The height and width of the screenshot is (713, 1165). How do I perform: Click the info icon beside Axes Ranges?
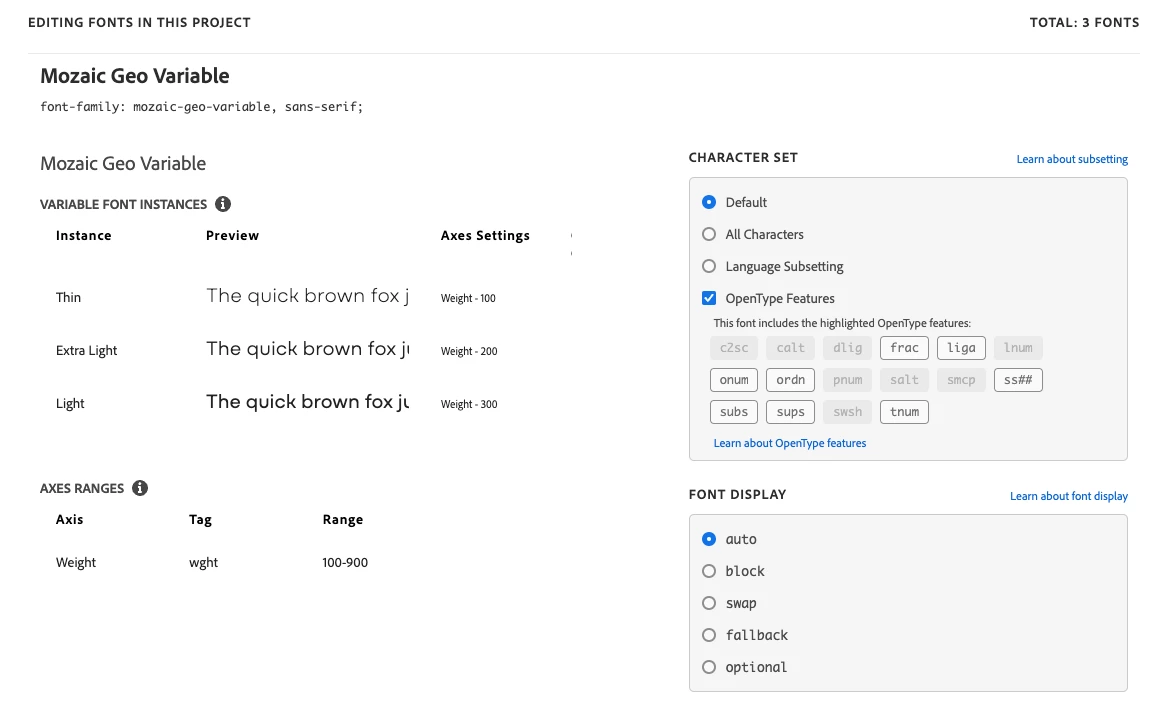(140, 488)
